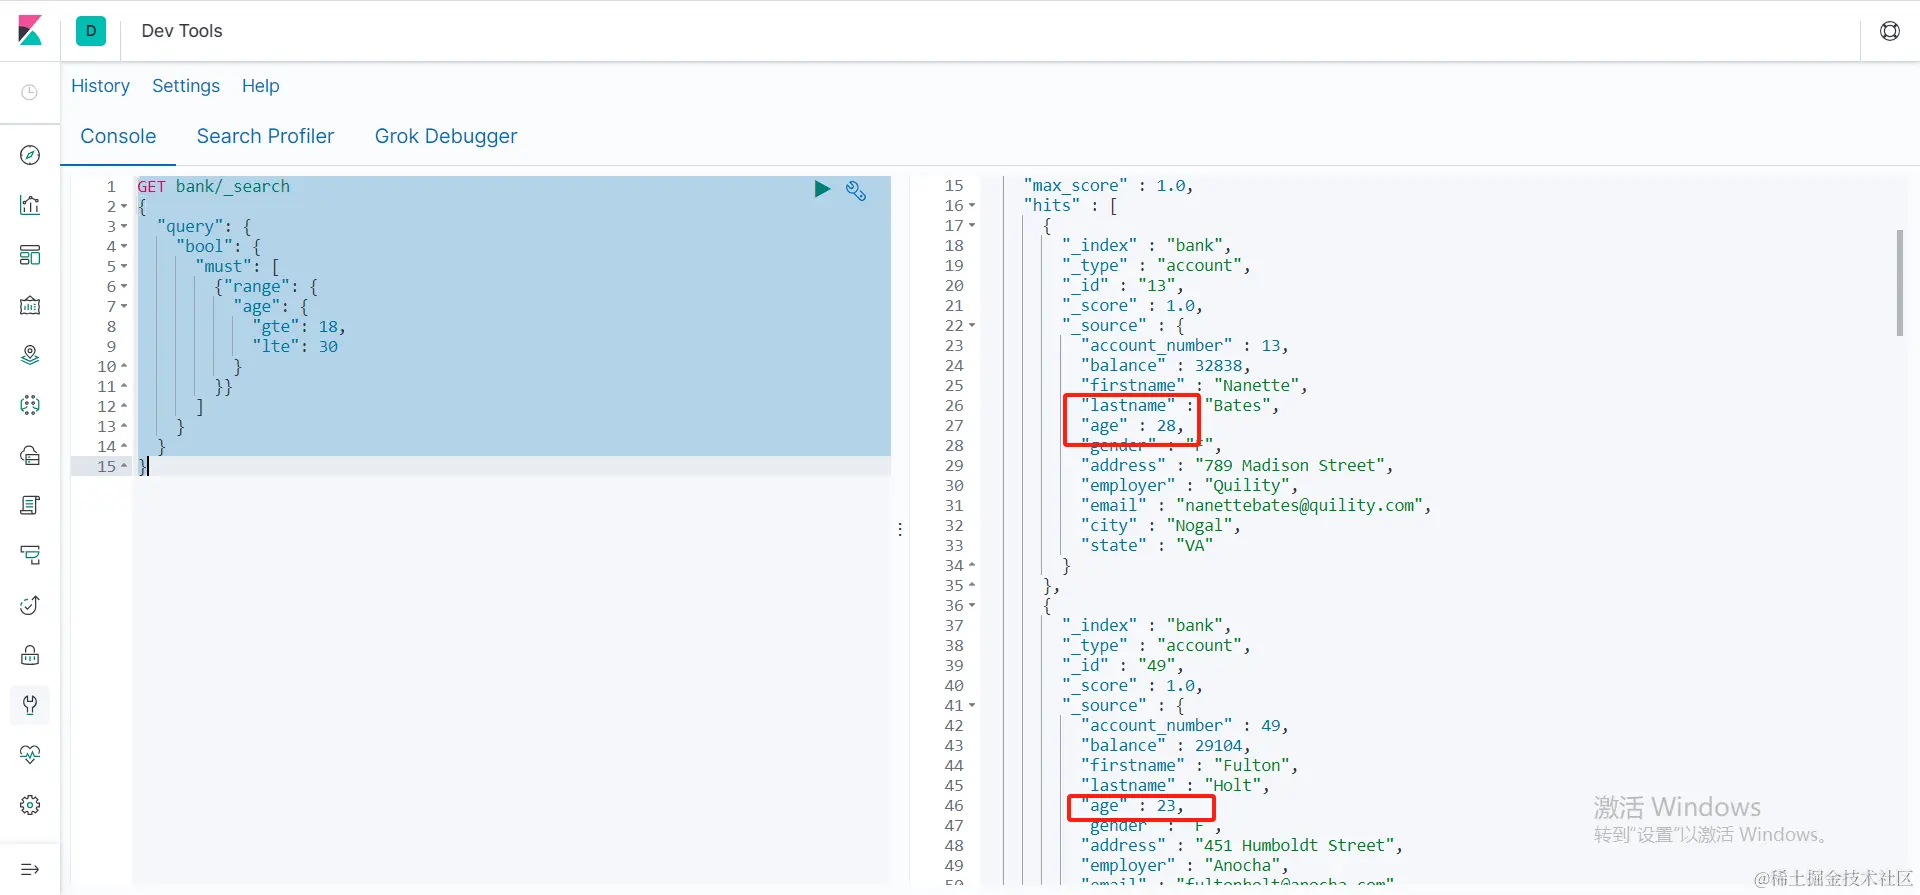The image size is (1920, 895).
Task: Collapse the "_source" fold on output line 22
Action: [972, 326]
